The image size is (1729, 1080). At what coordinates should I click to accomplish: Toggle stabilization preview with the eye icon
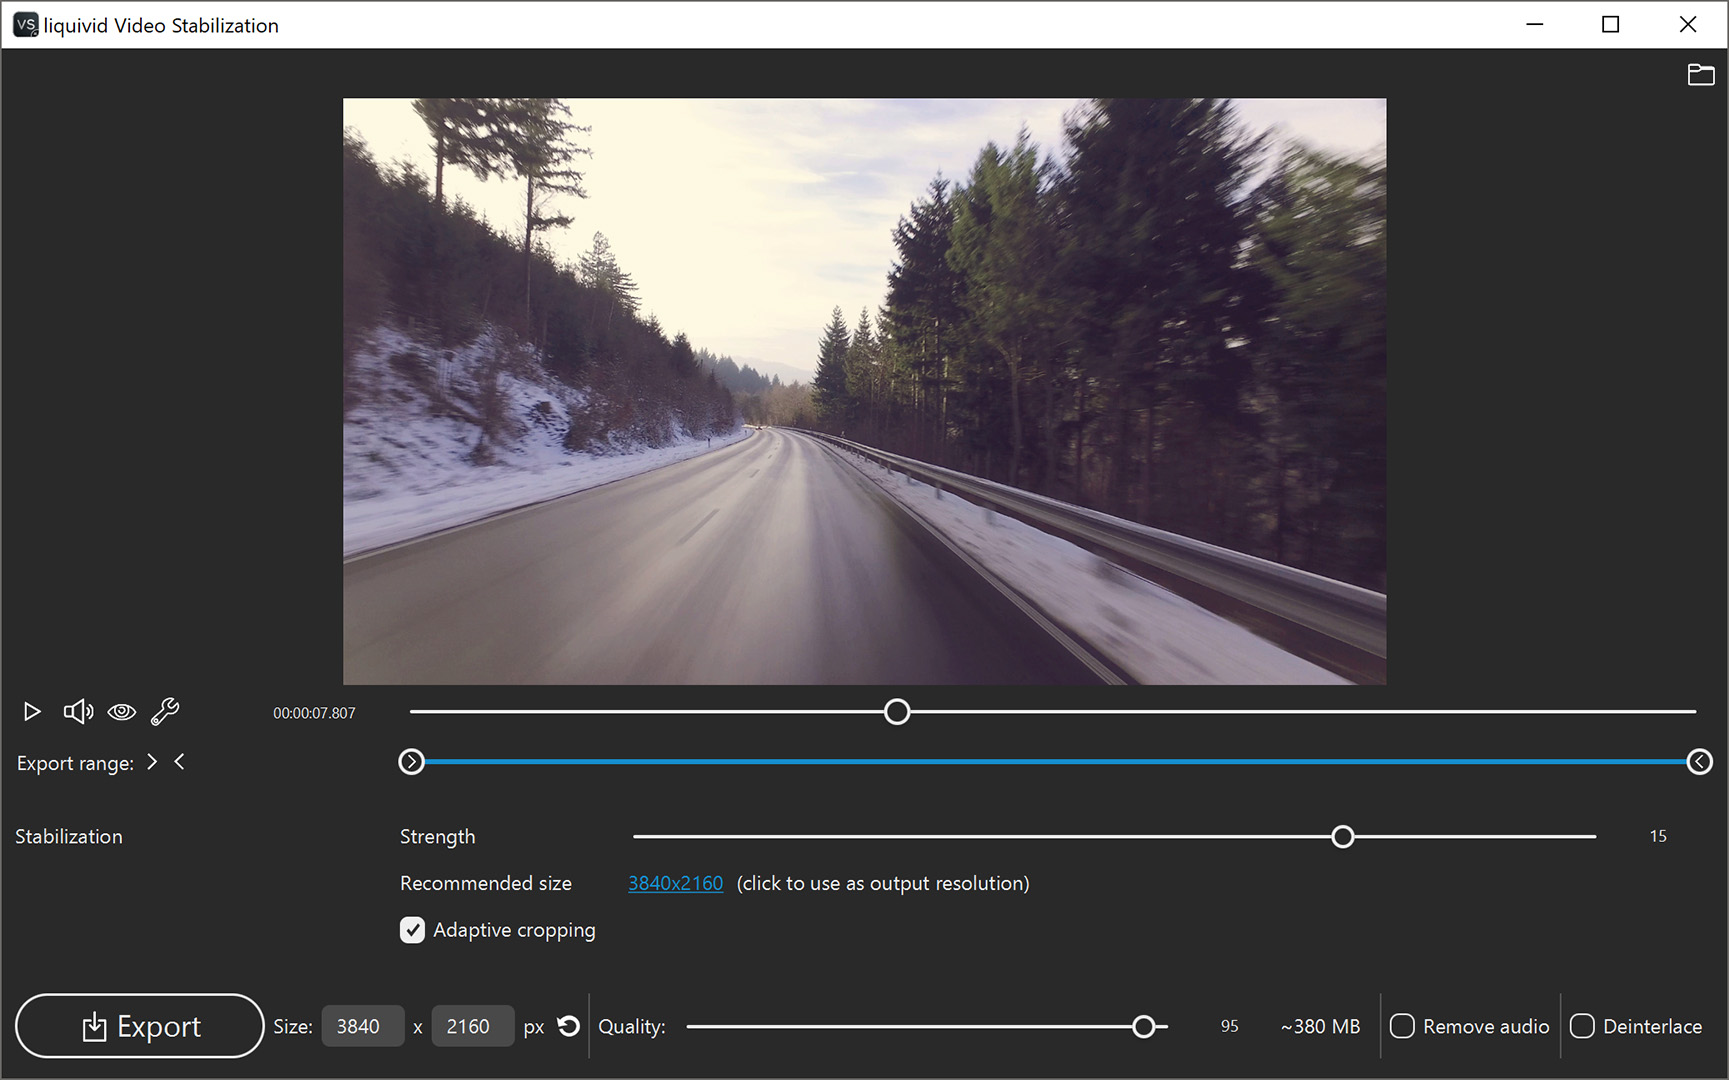pos(122,711)
